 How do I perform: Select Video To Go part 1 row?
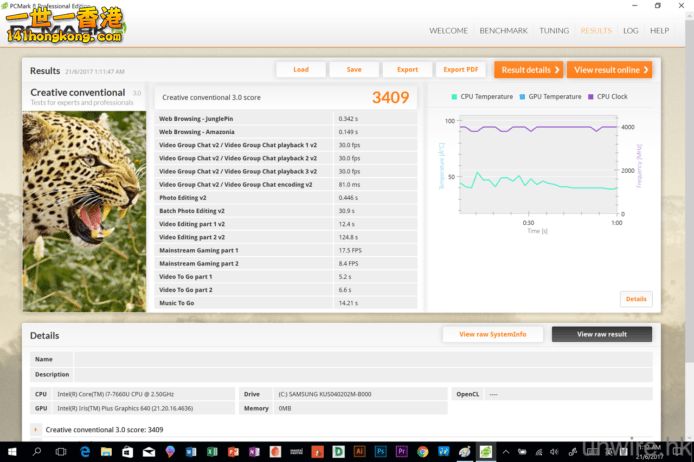[x=286, y=277]
